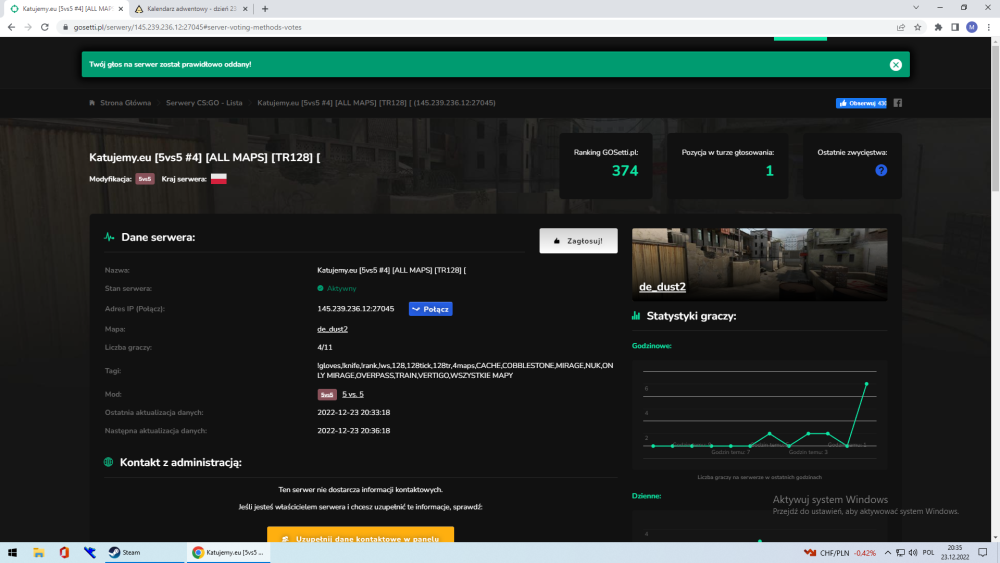Image resolution: width=1000 pixels, height=563 pixels.
Task: Open a new browser tab
Action: tap(265, 9)
